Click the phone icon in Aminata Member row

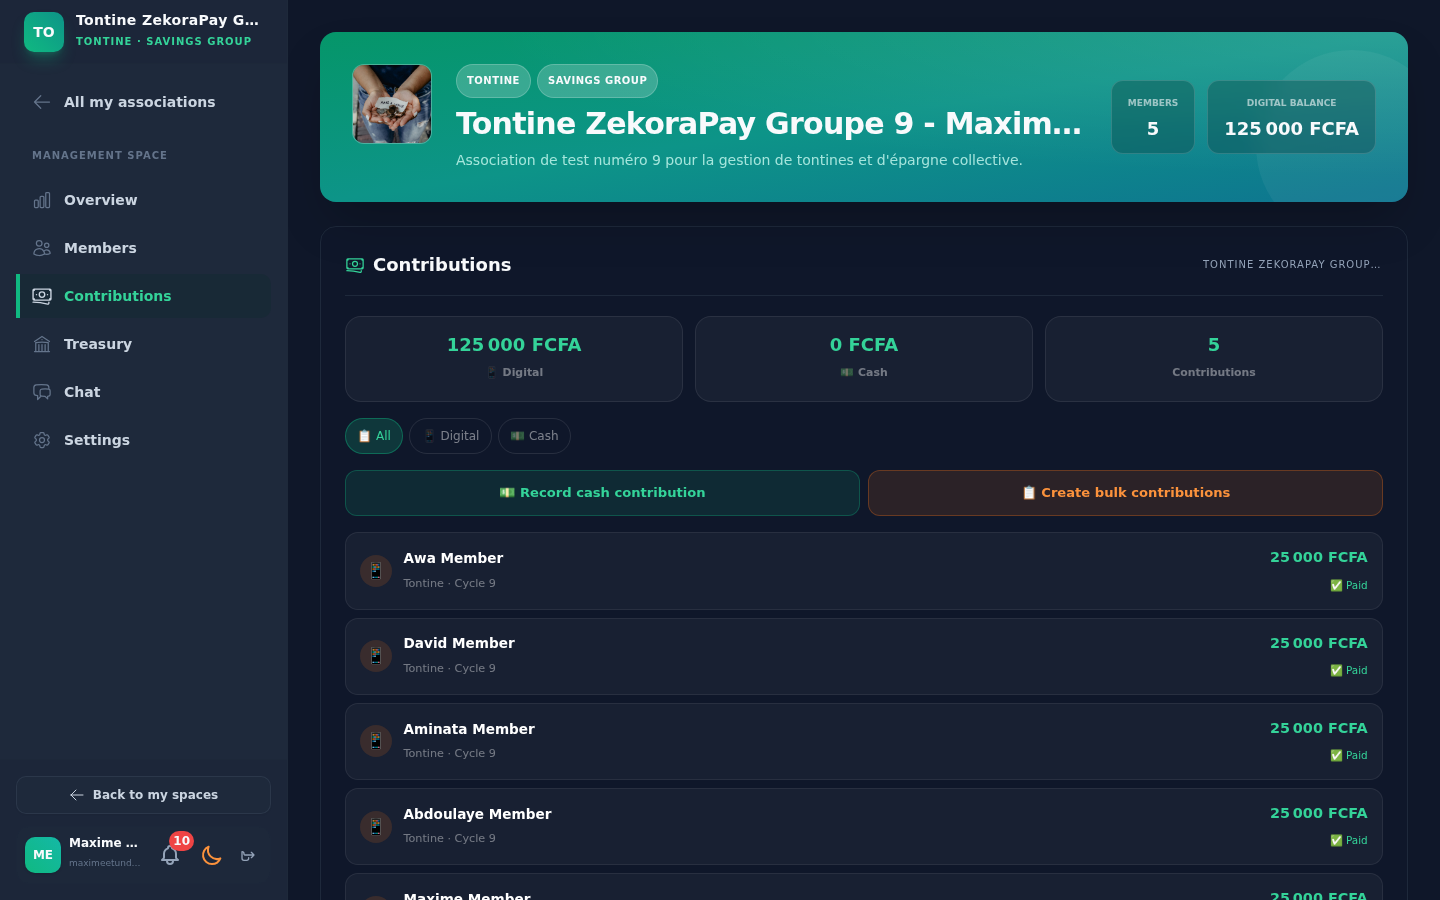376,741
